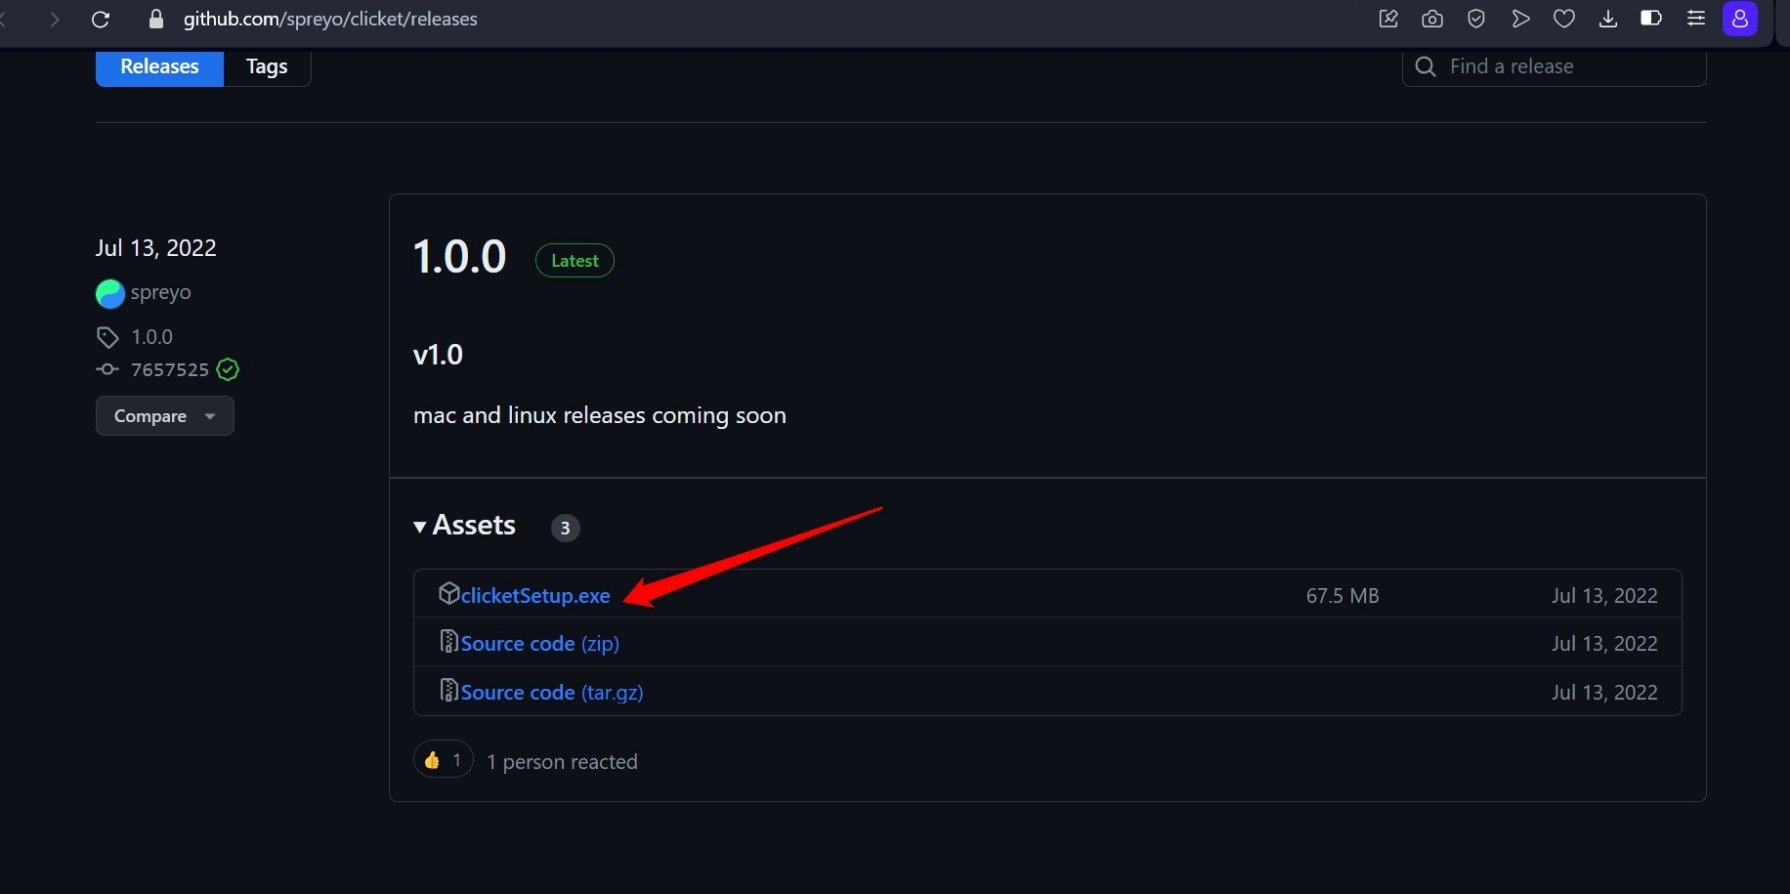This screenshot has width=1790, height=894.
Task: Click the Latest release badge
Action: [x=575, y=261]
